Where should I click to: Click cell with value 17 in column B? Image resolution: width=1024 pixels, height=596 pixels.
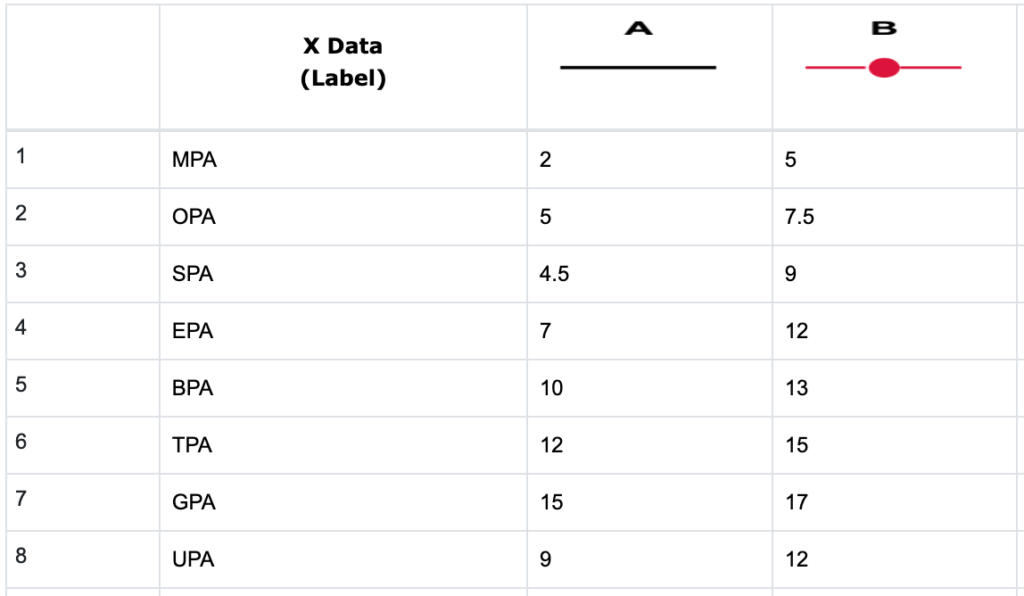pyautogui.click(x=796, y=502)
